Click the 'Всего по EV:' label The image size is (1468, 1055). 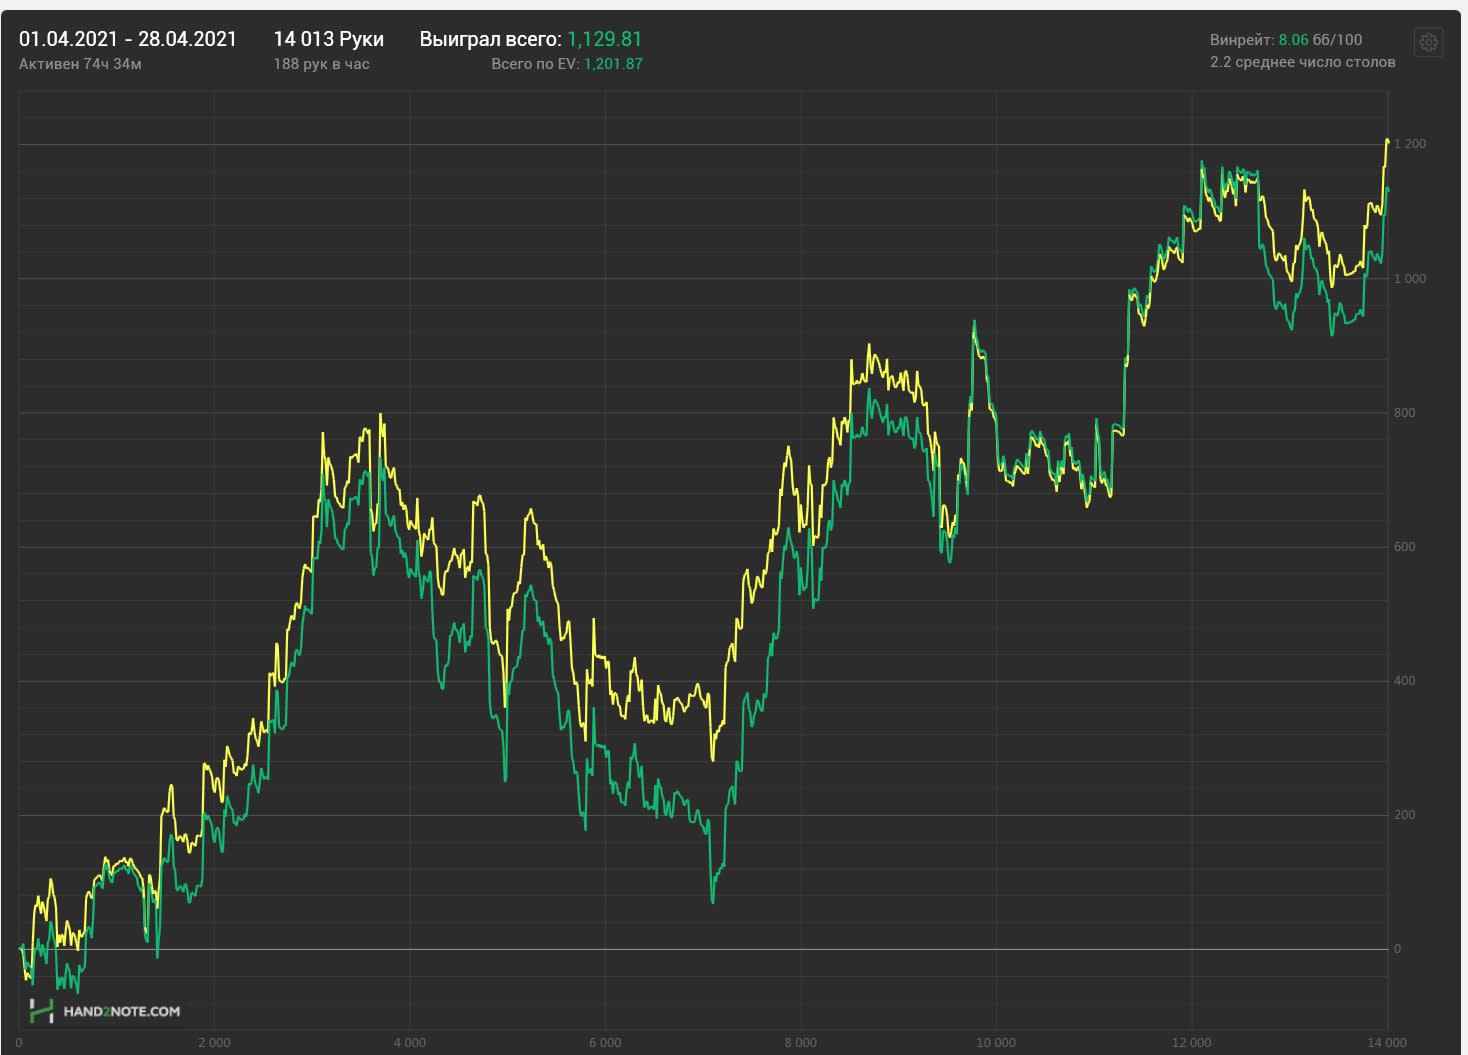point(535,64)
